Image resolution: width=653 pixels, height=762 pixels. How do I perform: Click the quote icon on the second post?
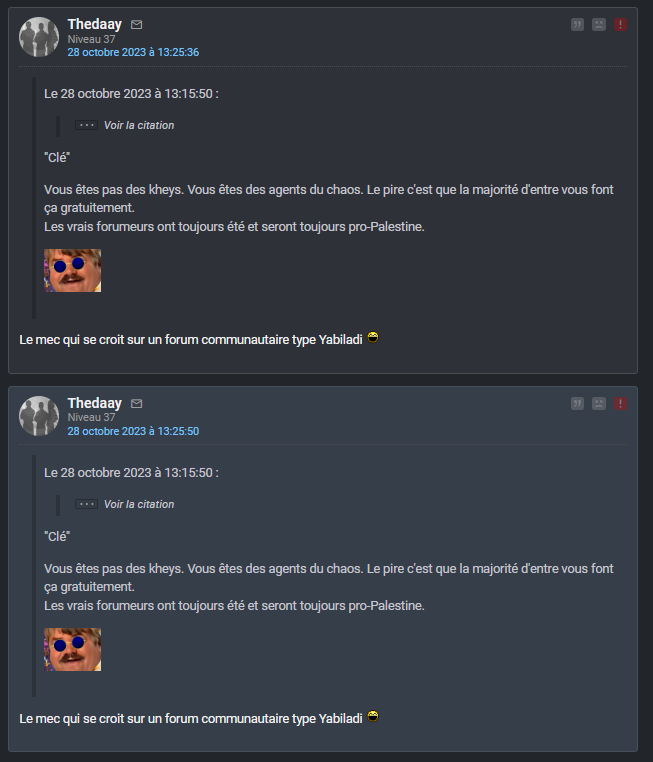click(577, 403)
